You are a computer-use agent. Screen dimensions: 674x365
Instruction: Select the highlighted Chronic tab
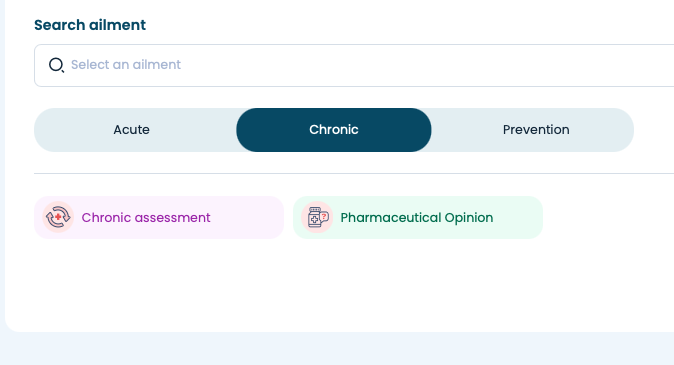[x=334, y=130]
